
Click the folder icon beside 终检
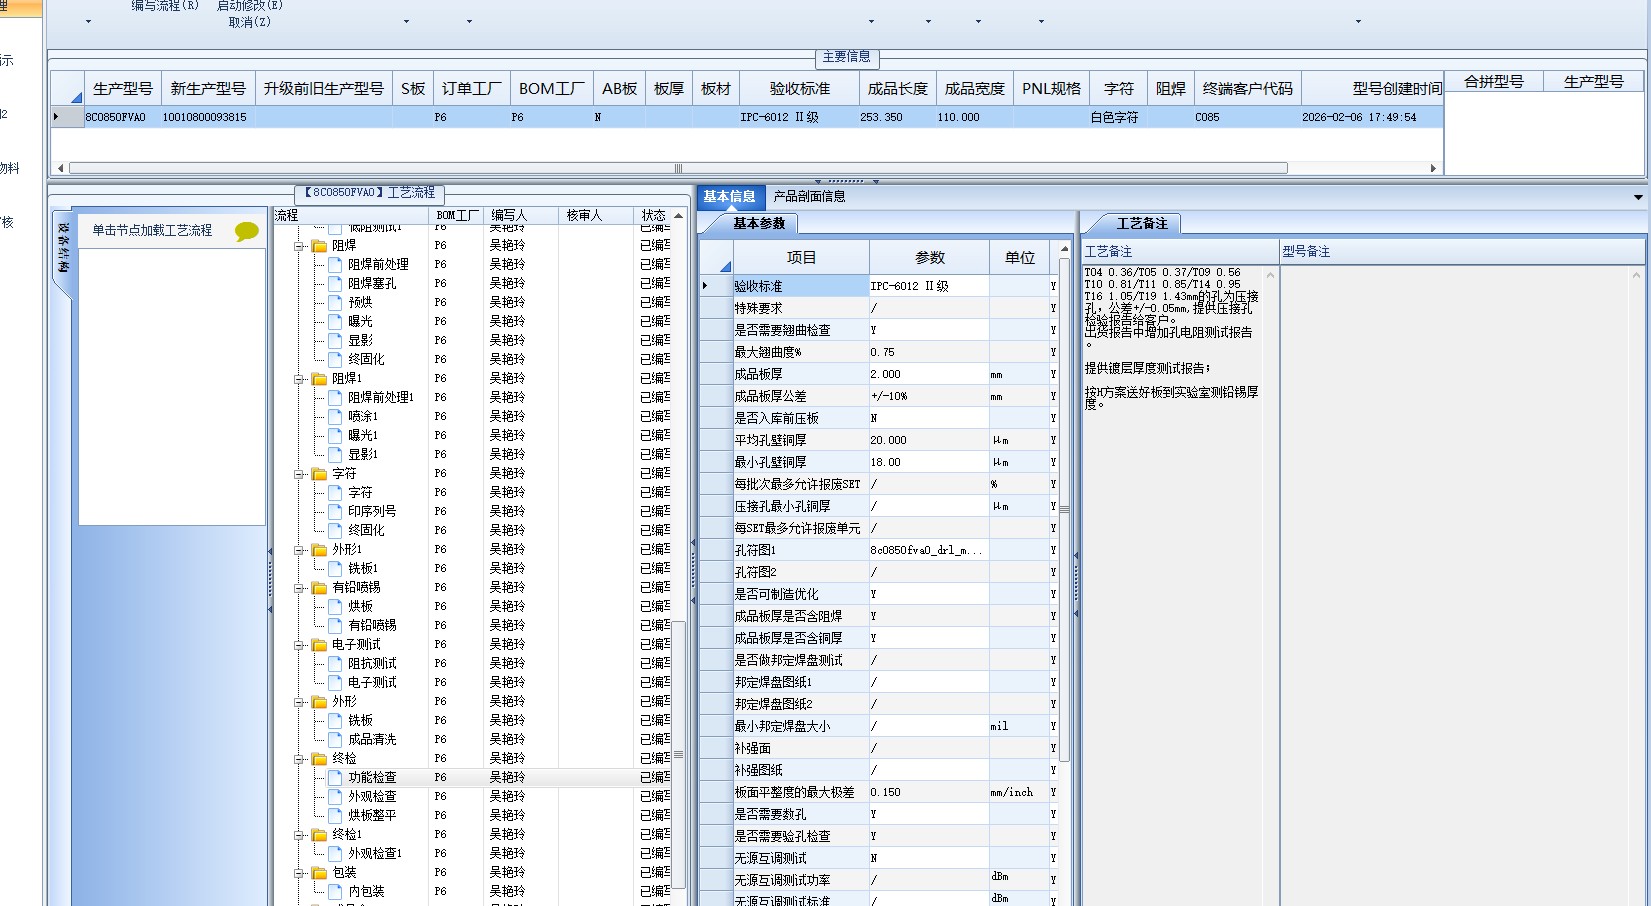click(319, 759)
